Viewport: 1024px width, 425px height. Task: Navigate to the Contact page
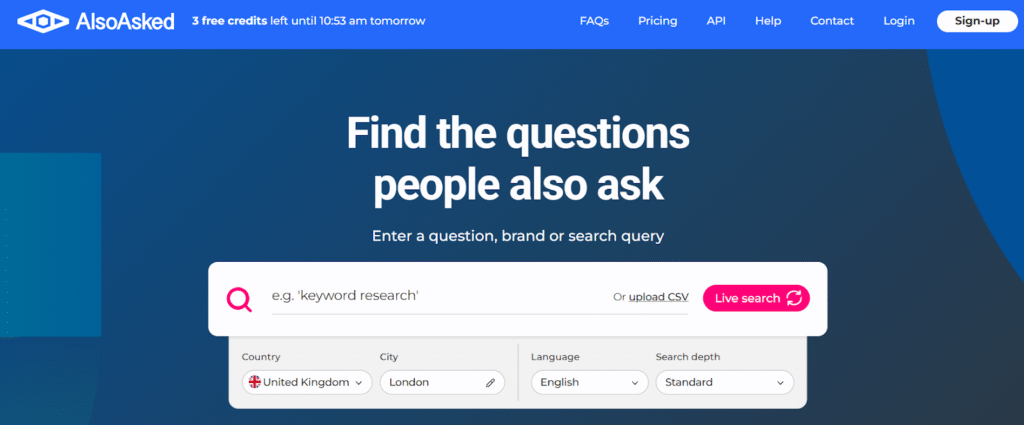[832, 21]
